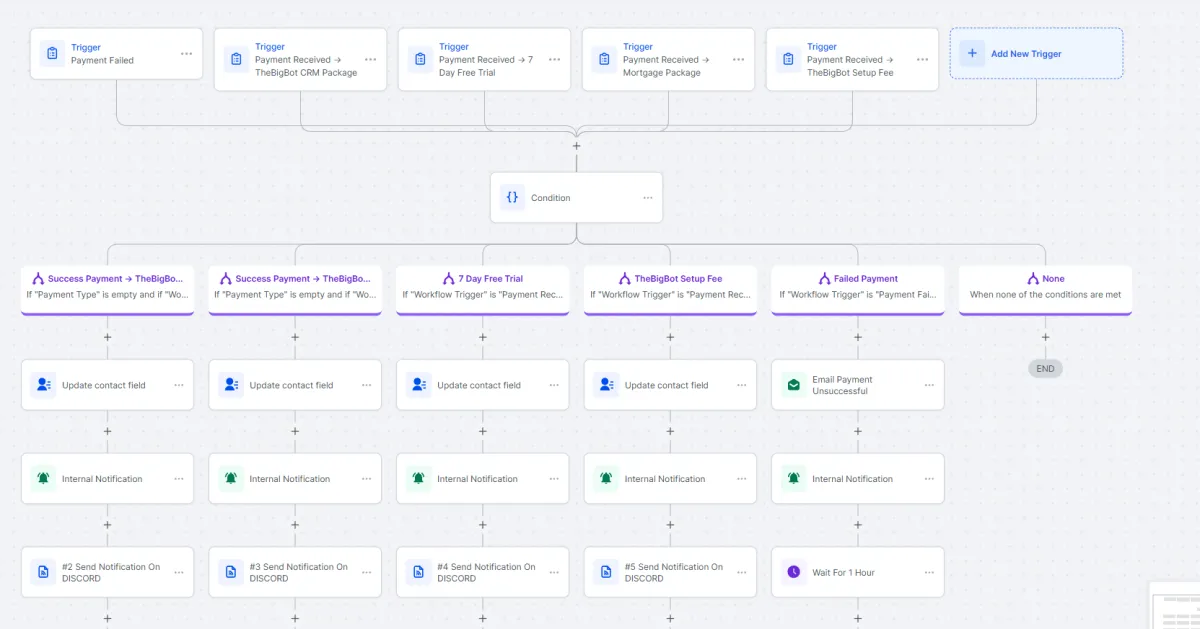
Task: Click the TheBigBot Setup Fee trigger icon
Action: pyautogui.click(x=788, y=59)
